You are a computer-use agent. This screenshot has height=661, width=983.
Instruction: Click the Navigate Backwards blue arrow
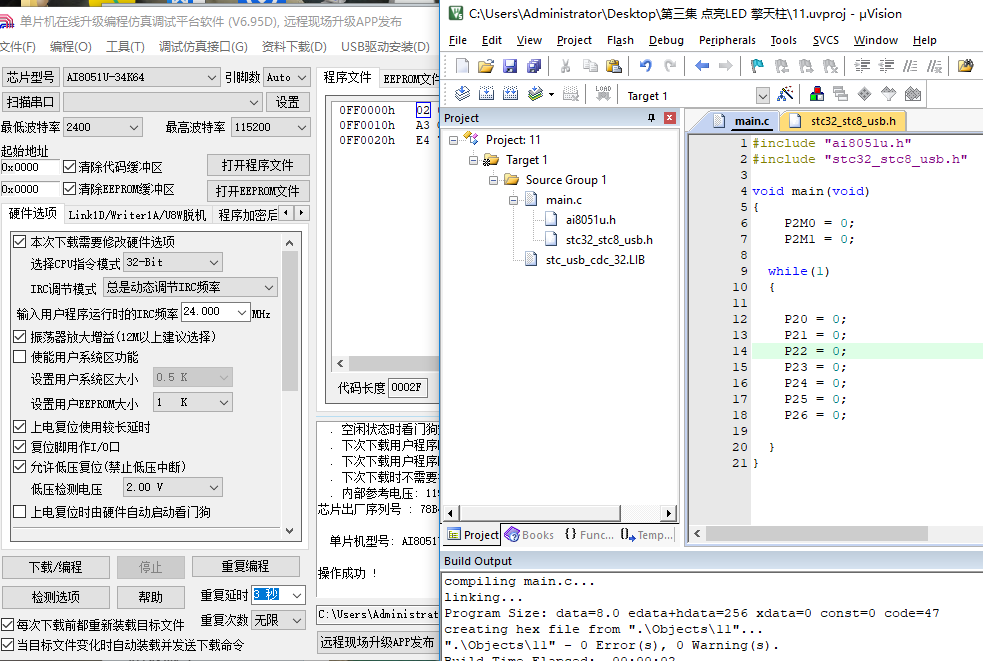[702, 66]
